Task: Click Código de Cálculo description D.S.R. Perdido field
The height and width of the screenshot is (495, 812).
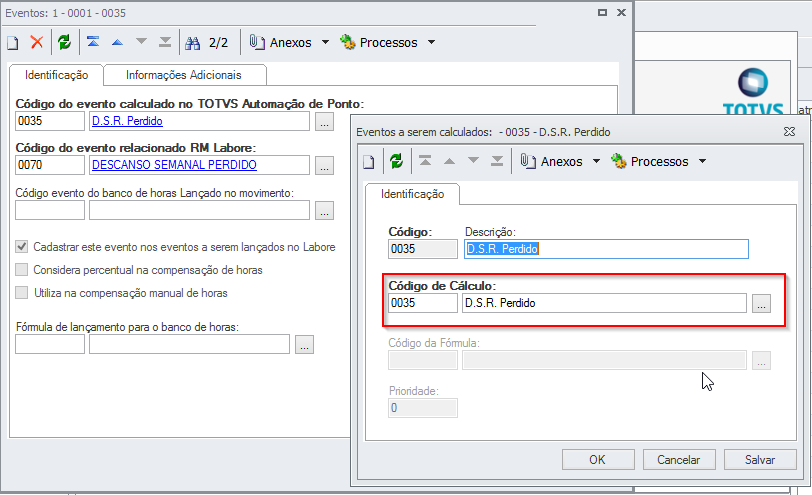Action: [x=604, y=303]
